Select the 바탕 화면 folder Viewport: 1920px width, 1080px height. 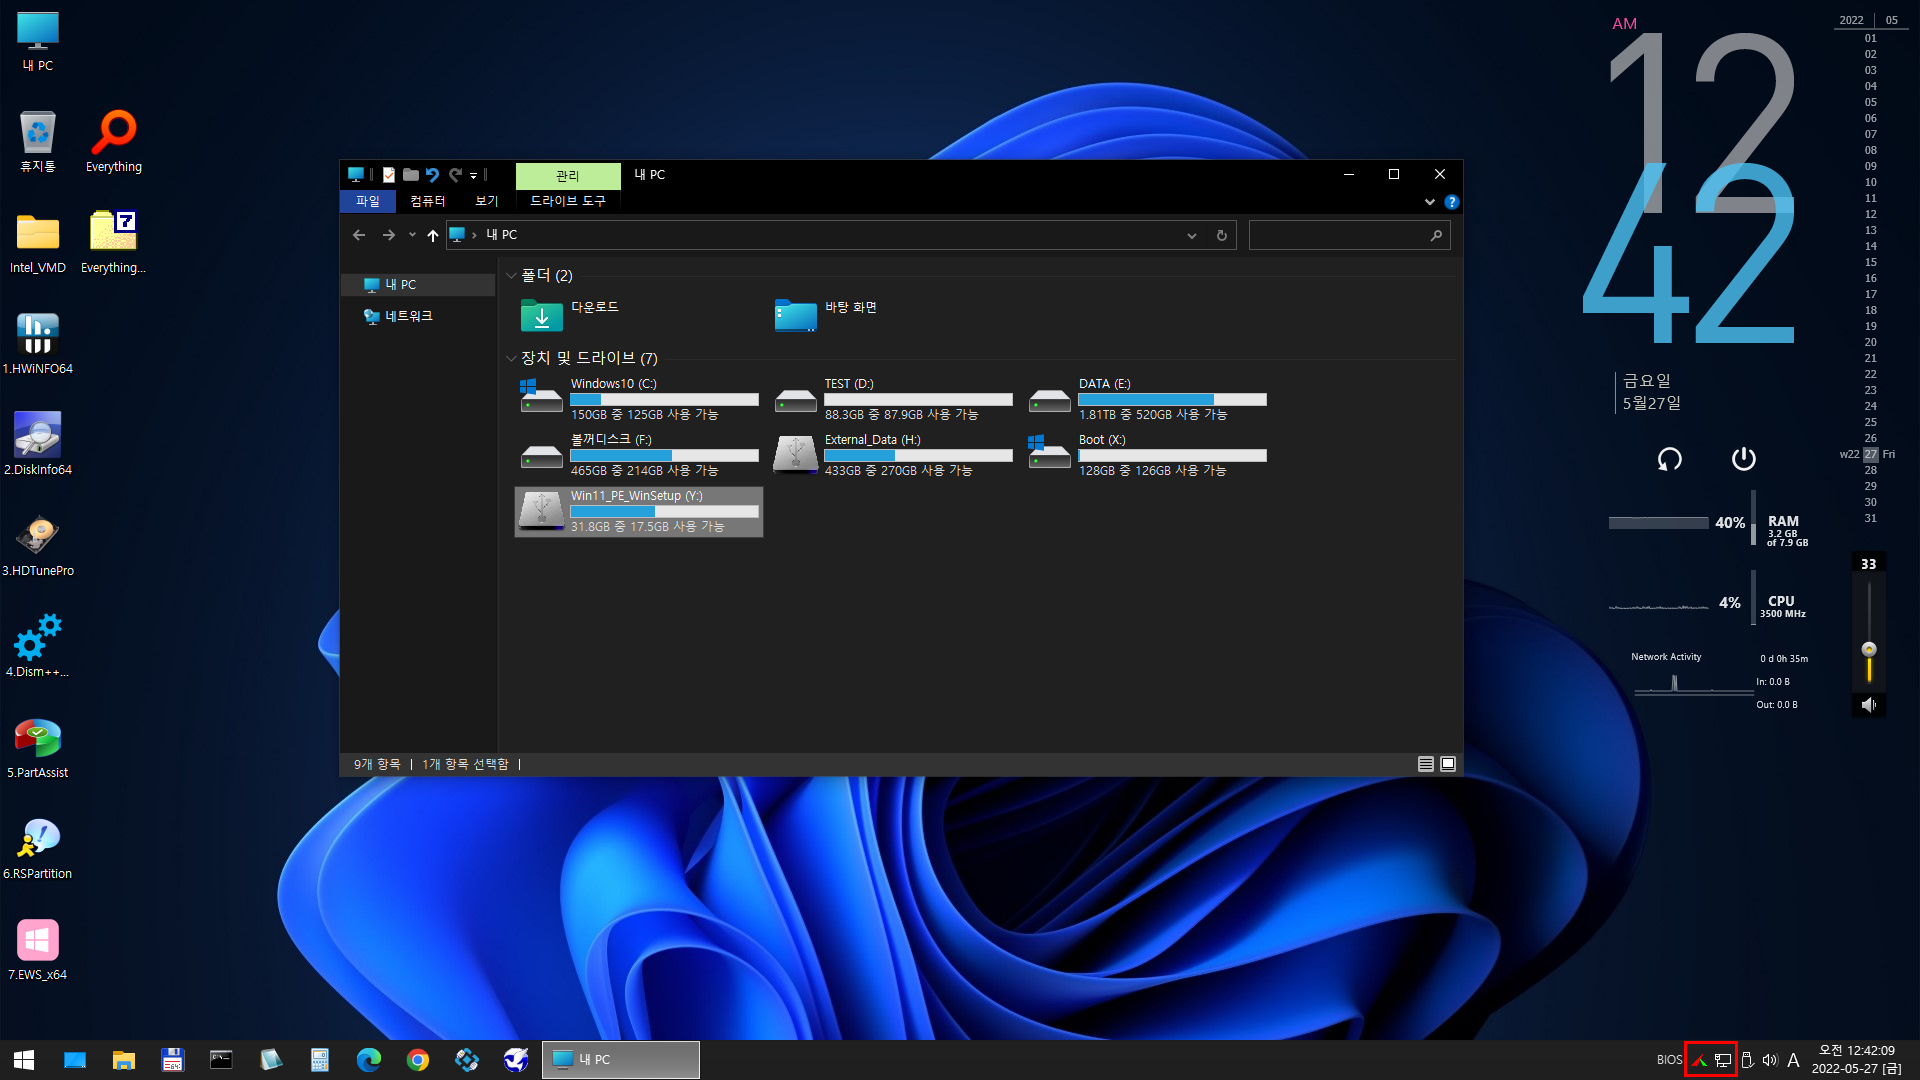point(892,315)
